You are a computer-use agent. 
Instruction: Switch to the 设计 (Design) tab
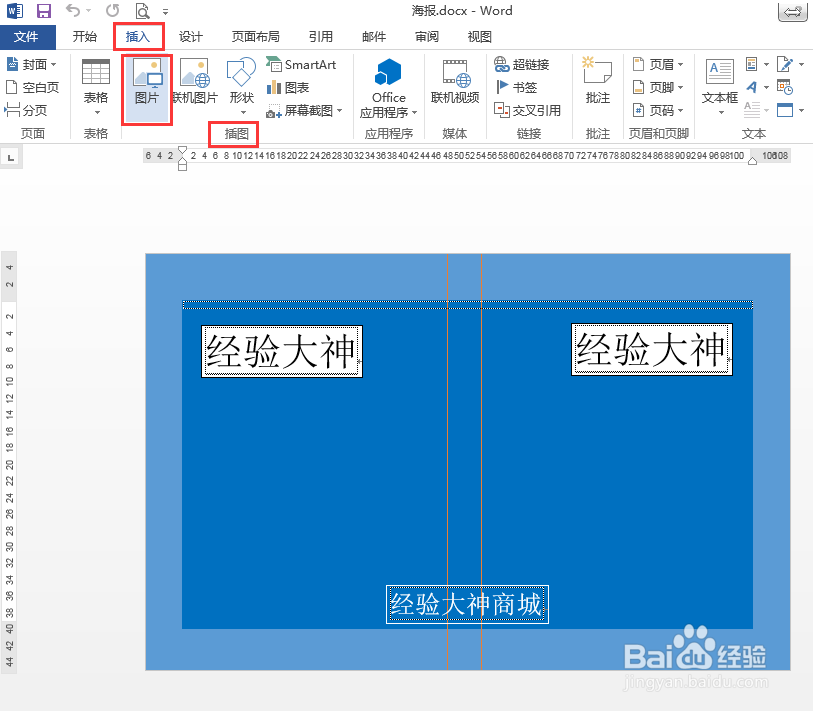pos(190,37)
